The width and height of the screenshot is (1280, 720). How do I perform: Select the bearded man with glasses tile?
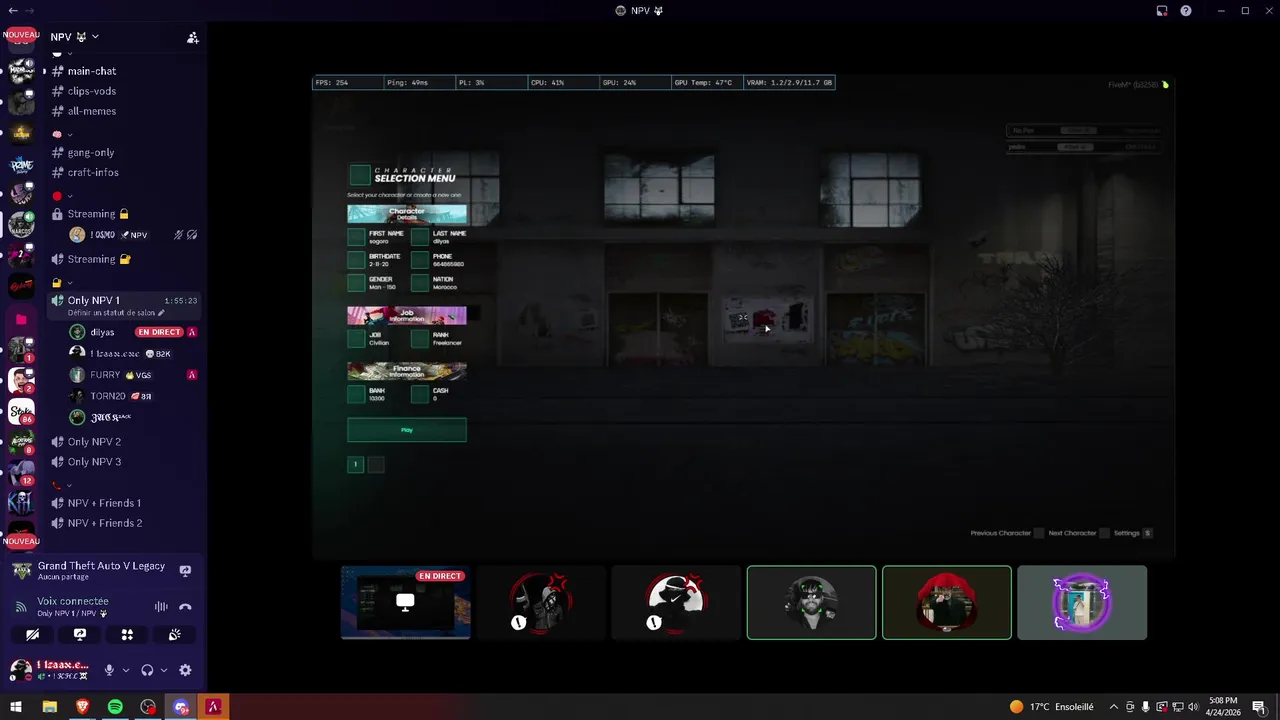pos(811,602)
